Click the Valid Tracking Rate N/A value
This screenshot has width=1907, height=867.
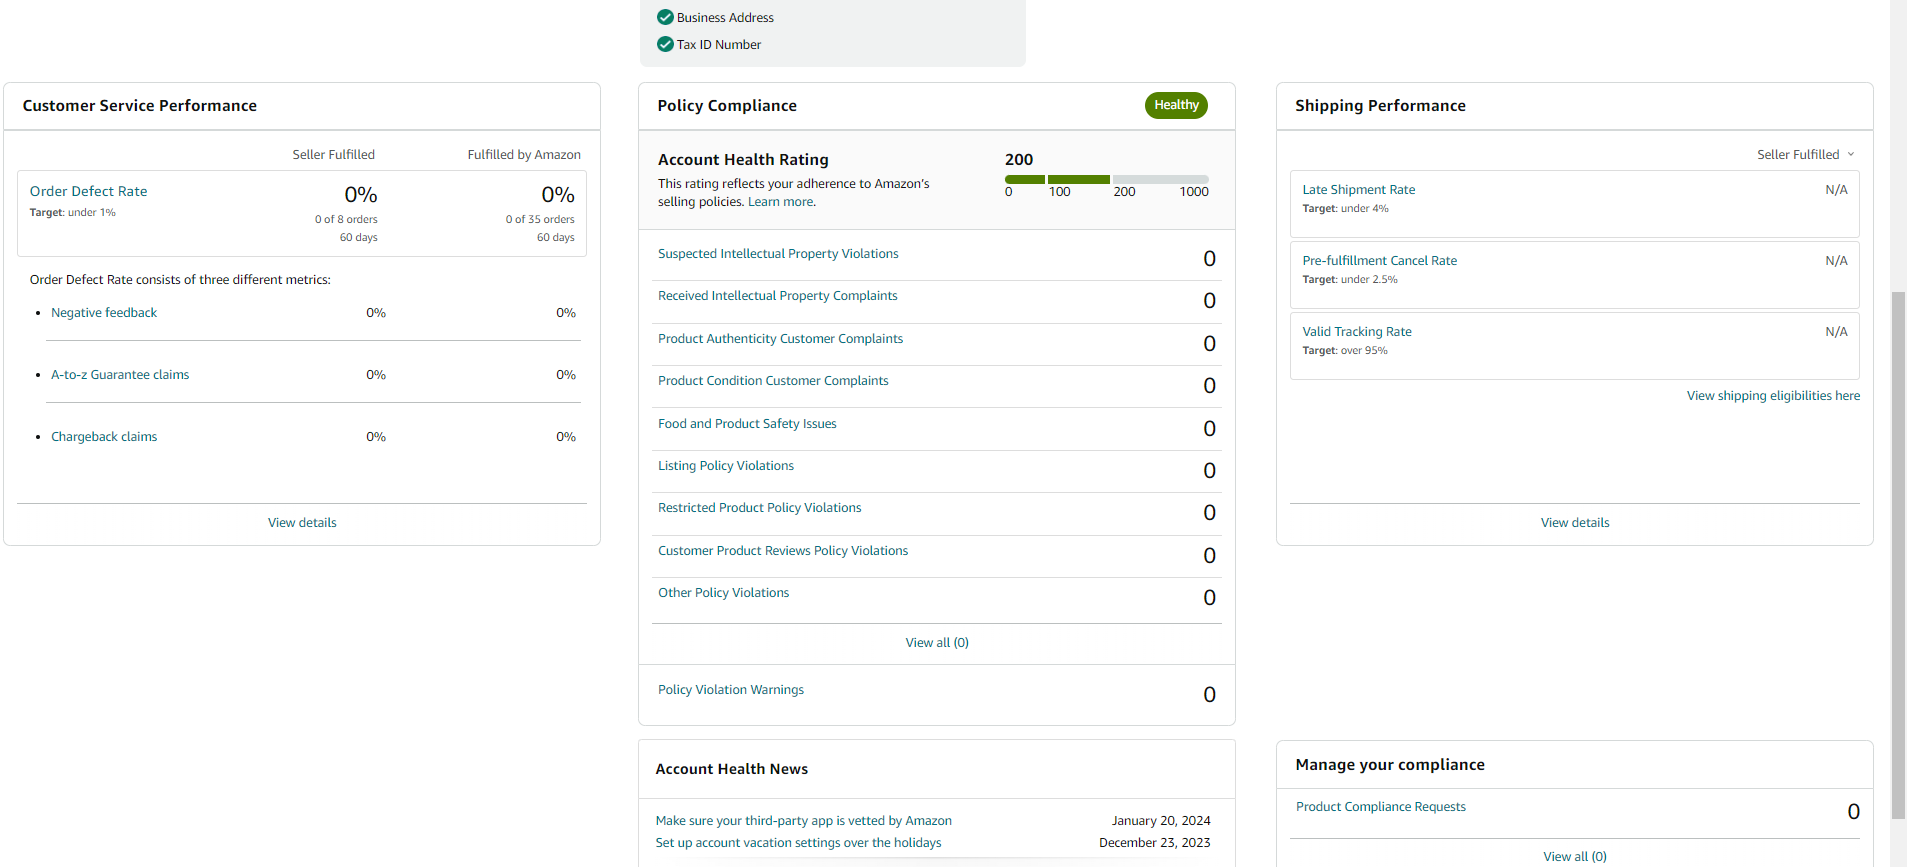[x=1836, y=332]
